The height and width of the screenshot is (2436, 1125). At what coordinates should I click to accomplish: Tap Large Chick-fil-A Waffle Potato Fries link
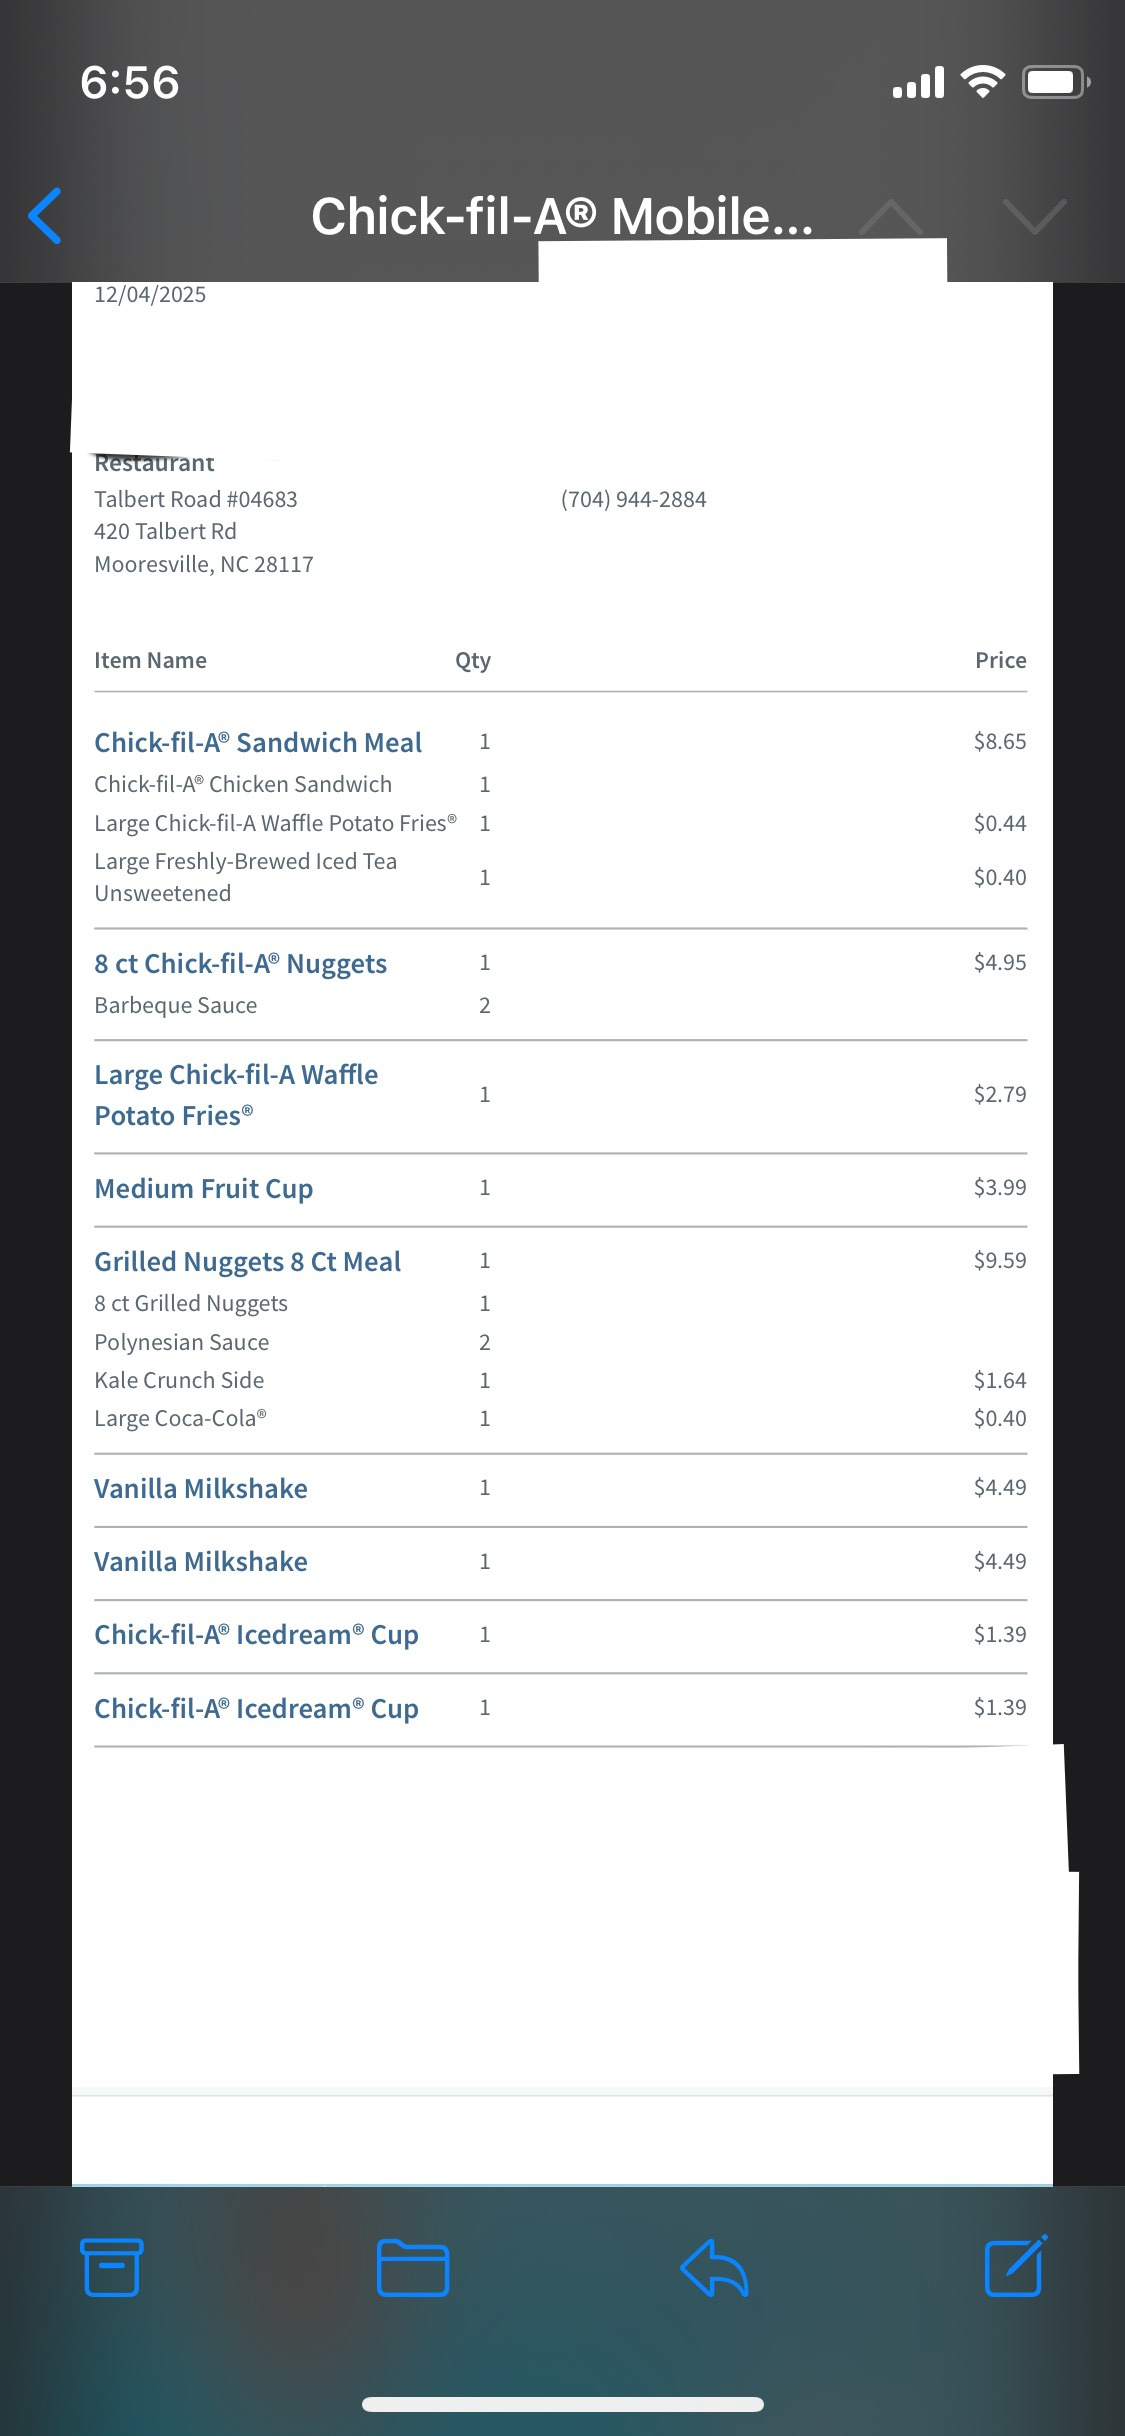point(236,1095)
